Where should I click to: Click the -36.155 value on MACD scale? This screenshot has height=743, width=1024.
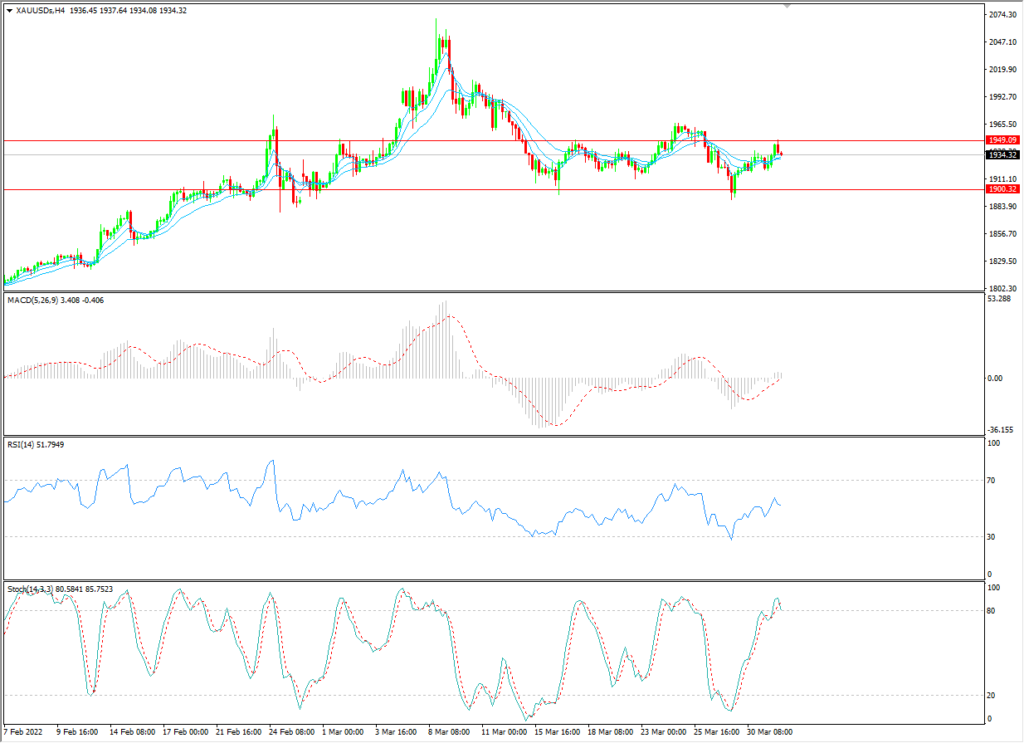(1000, 430)
